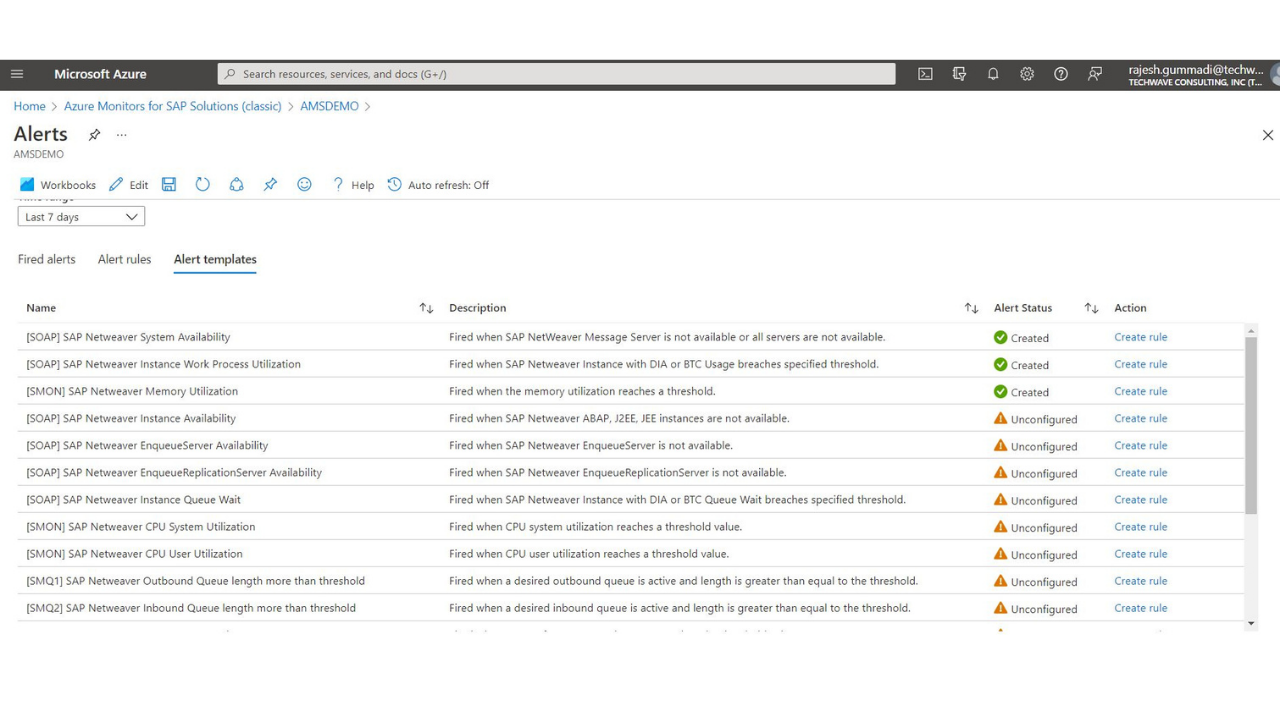Screen dimensions: 1280x720
Task: Click the smiley feedback icon in toolbar
Action: (x=304, y=184)
